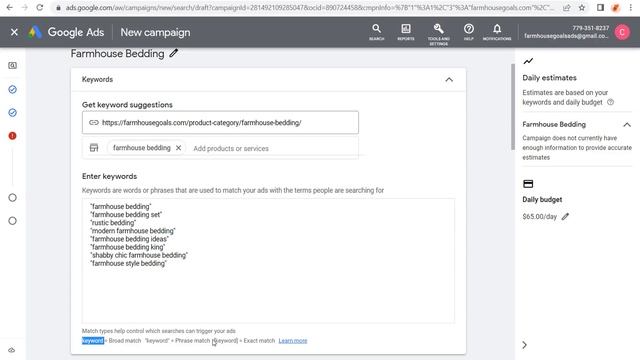
Task: Collapse Farmhouse Bedding estimates section
Action: coord(627,124)
